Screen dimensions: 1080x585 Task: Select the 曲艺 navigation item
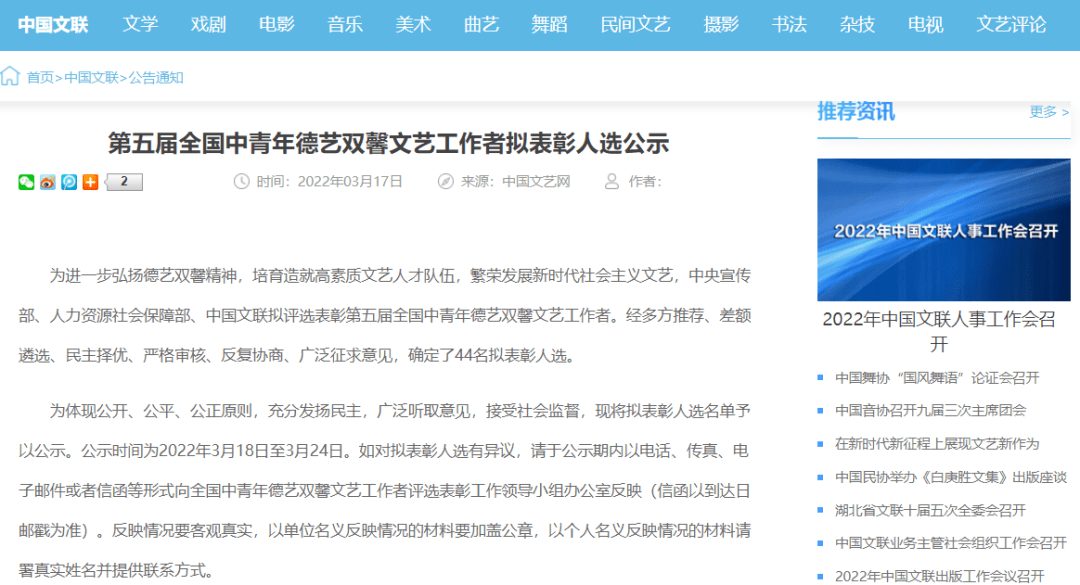pos(481,25)
